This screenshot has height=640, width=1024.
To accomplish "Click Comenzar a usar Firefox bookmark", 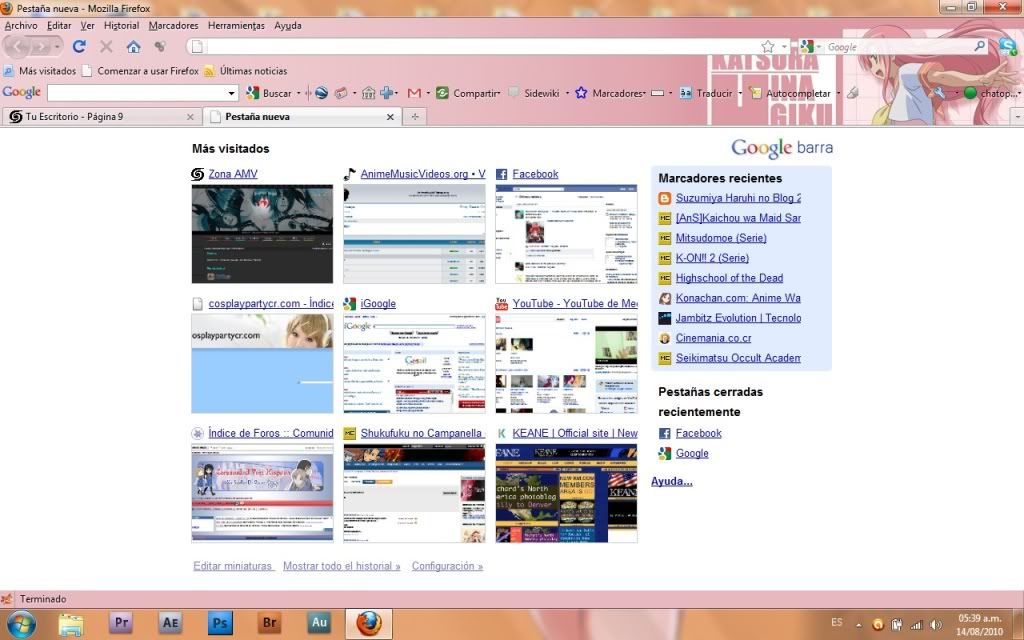I will (140, 71).
